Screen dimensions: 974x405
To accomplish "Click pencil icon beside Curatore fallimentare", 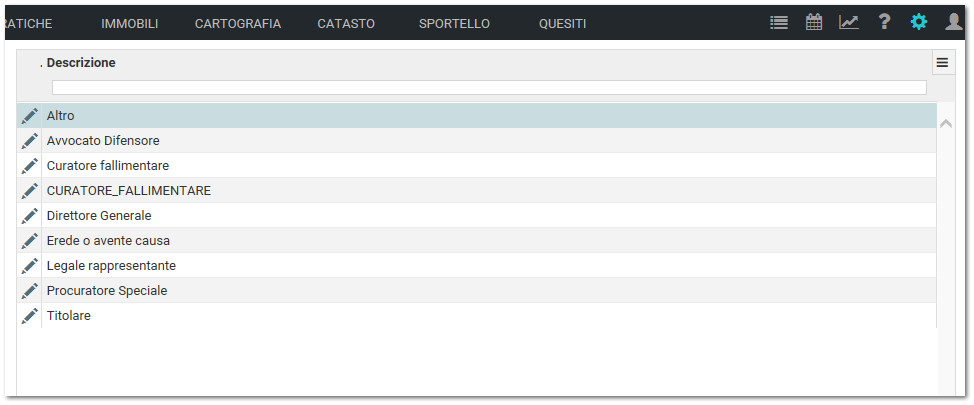I will pyautogui.click(x=29, y=166).
